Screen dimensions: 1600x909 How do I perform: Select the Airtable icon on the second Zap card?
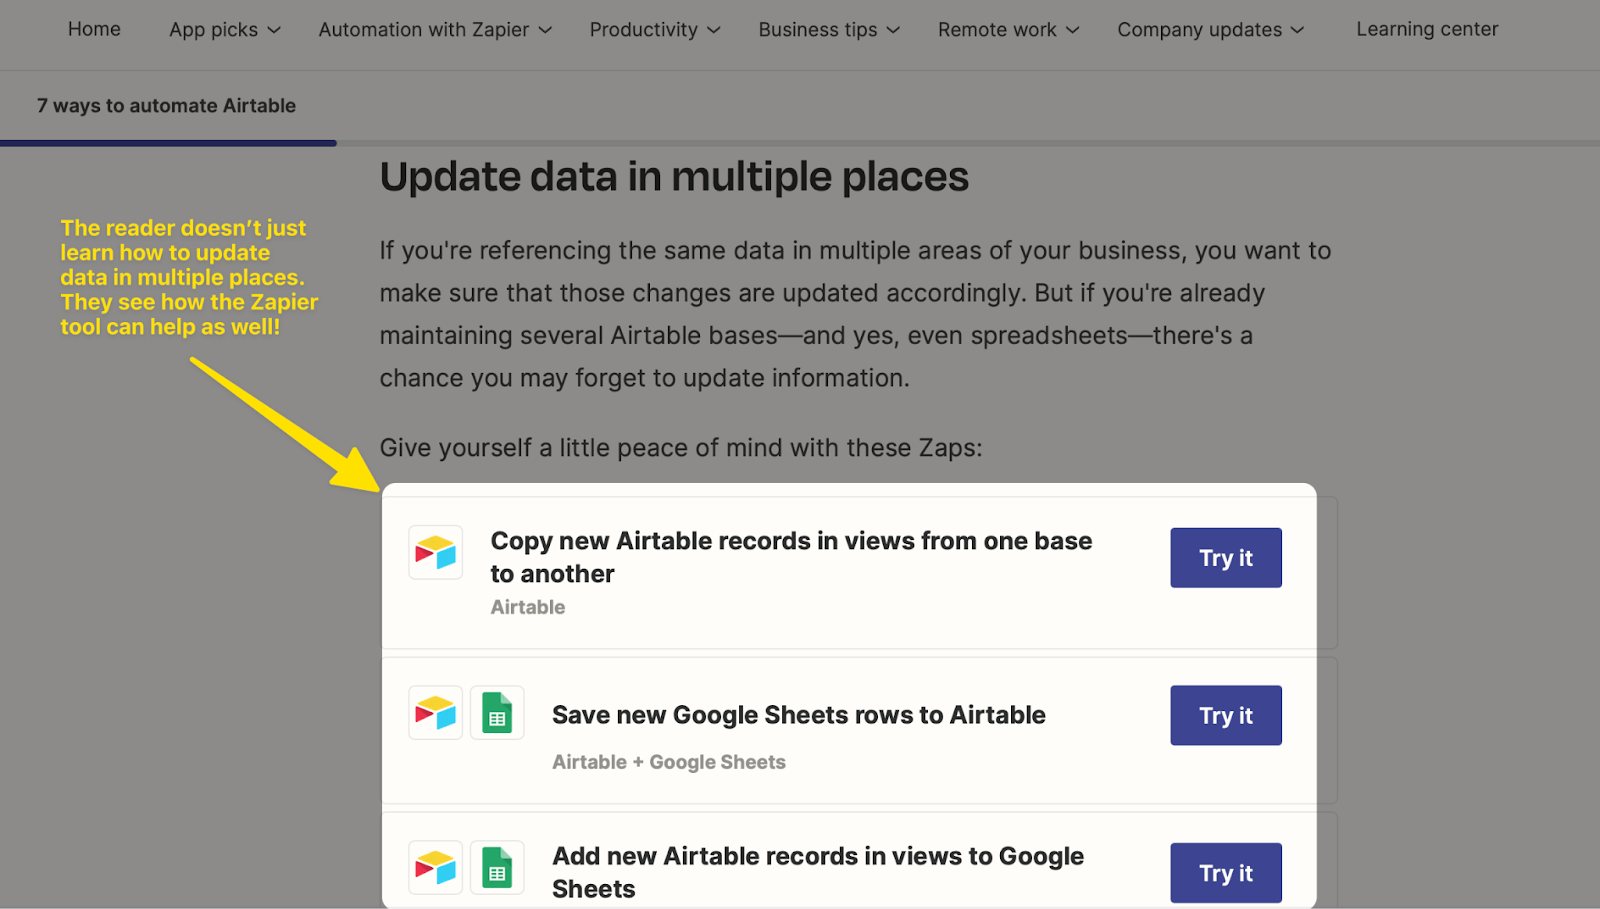click(435, 712)
